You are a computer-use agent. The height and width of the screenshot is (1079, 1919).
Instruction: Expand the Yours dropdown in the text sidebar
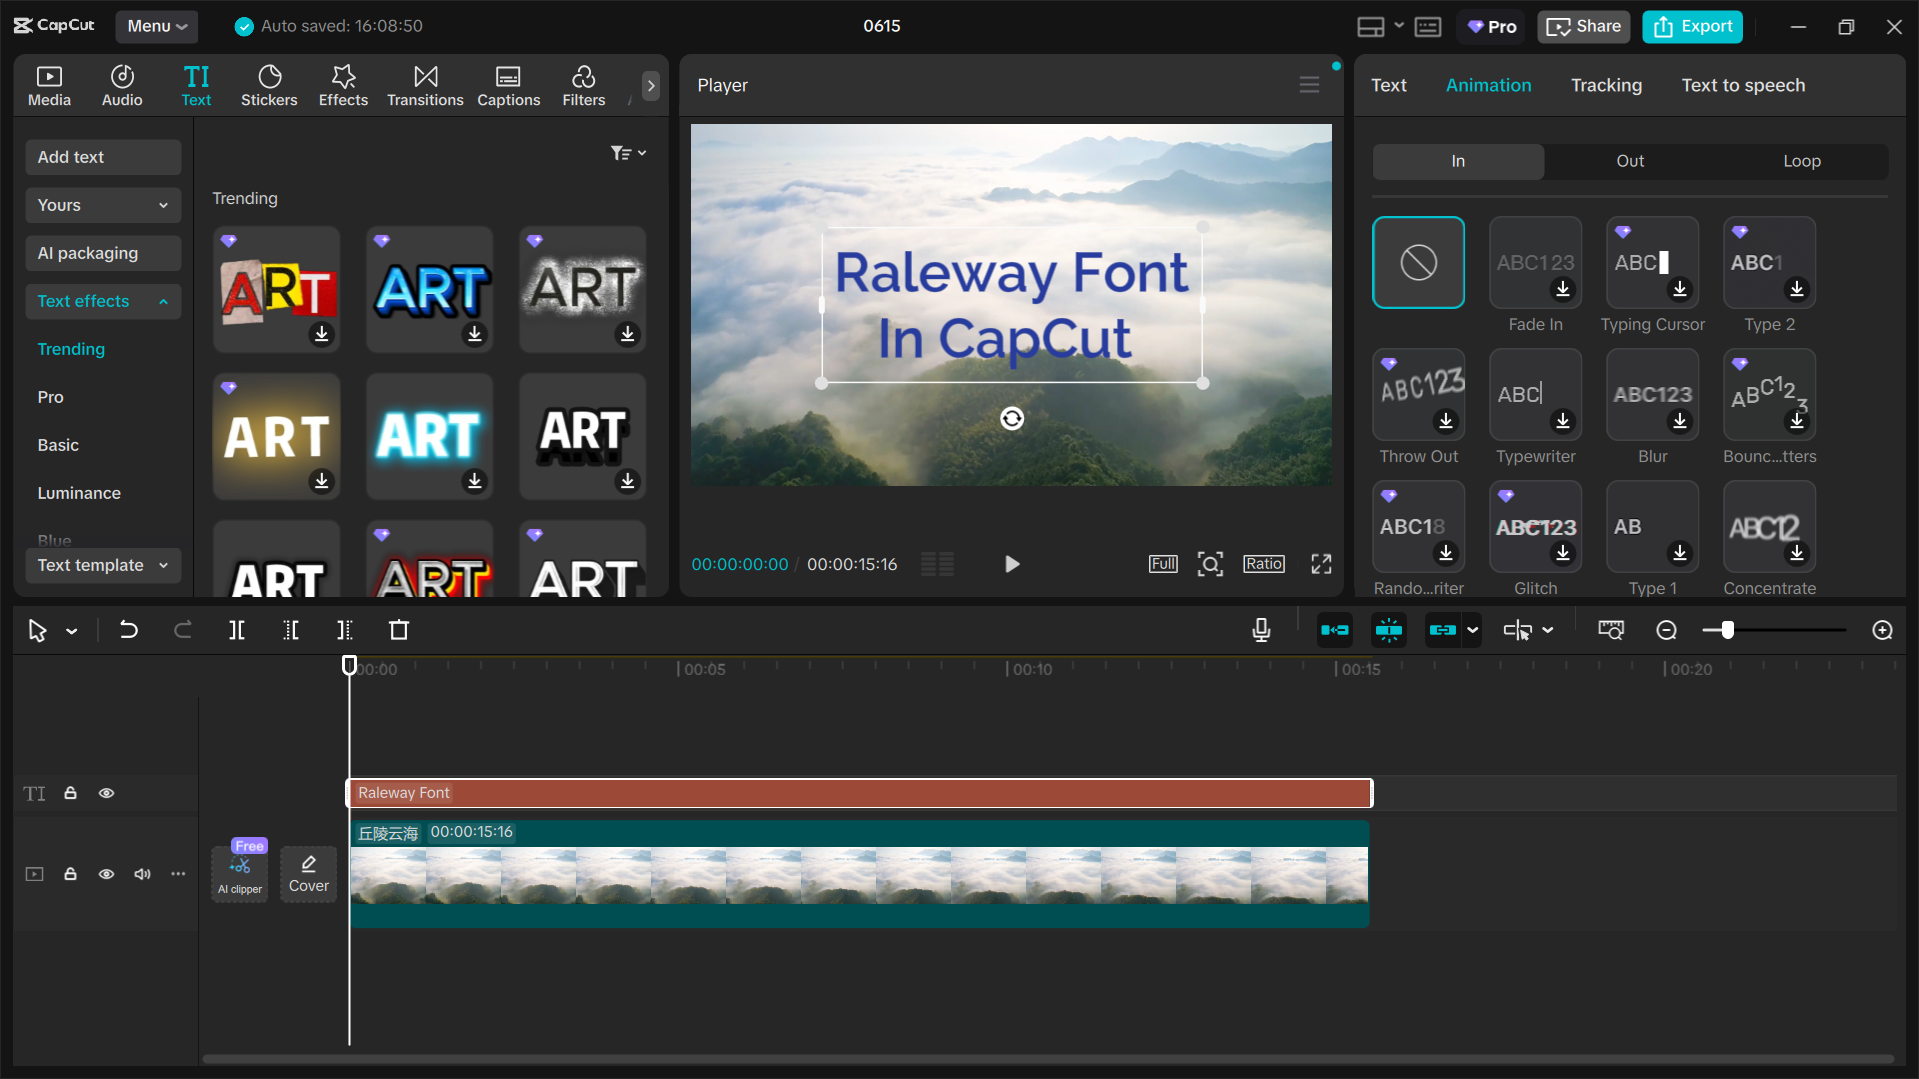click(102, 205)
